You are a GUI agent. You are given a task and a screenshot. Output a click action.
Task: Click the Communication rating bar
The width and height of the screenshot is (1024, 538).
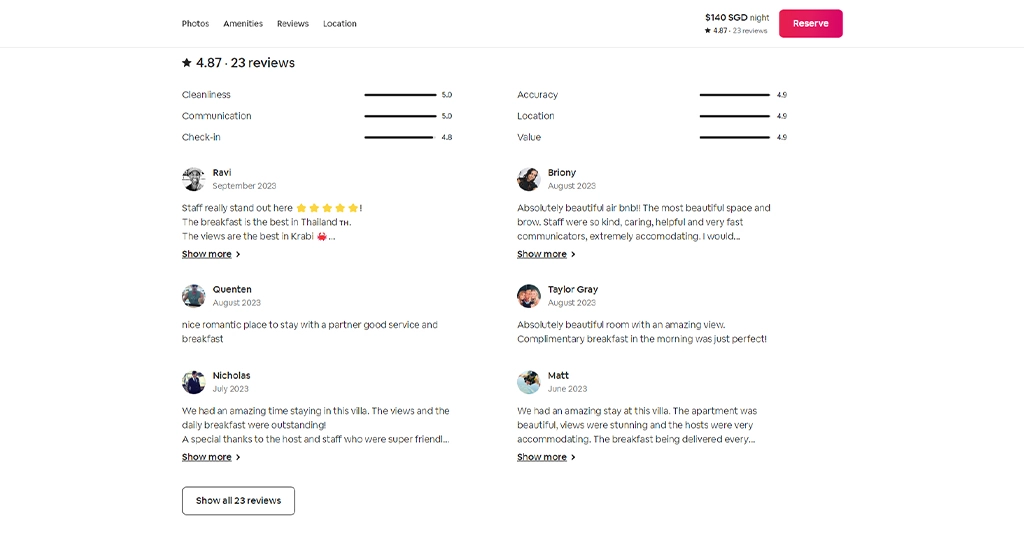400,116
